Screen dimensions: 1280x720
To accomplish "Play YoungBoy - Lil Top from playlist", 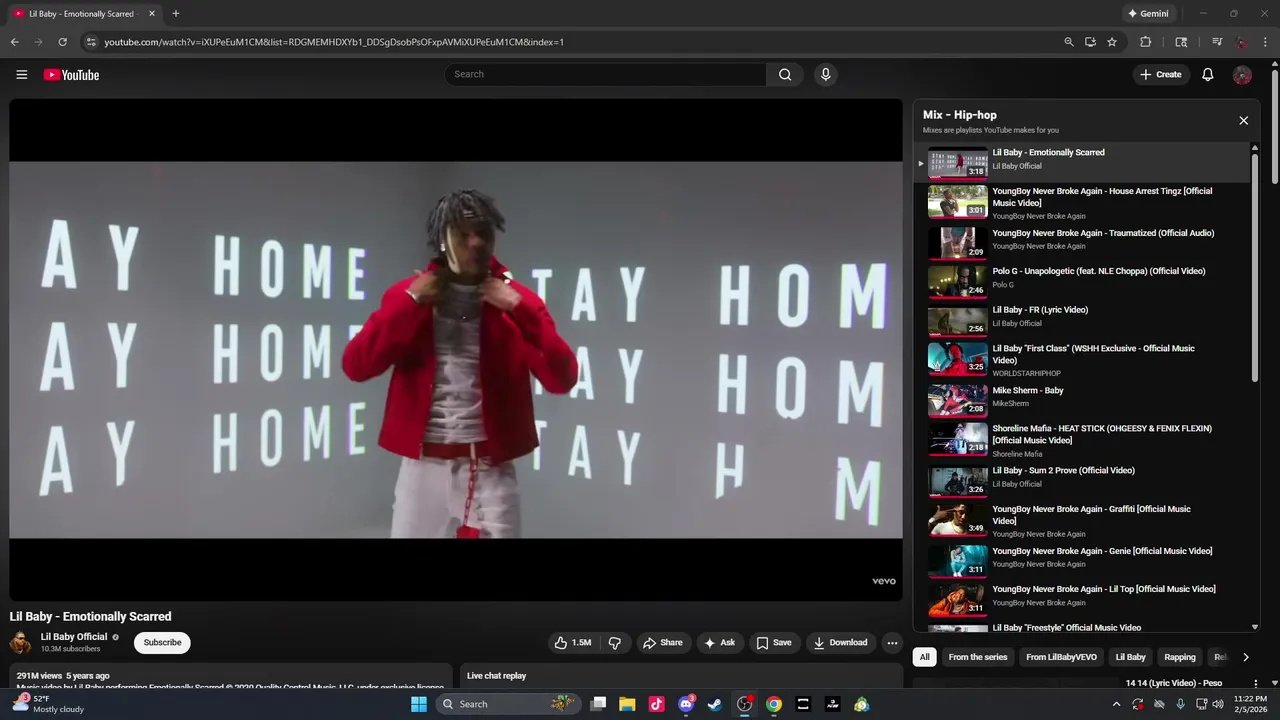I will (1082, 599).
